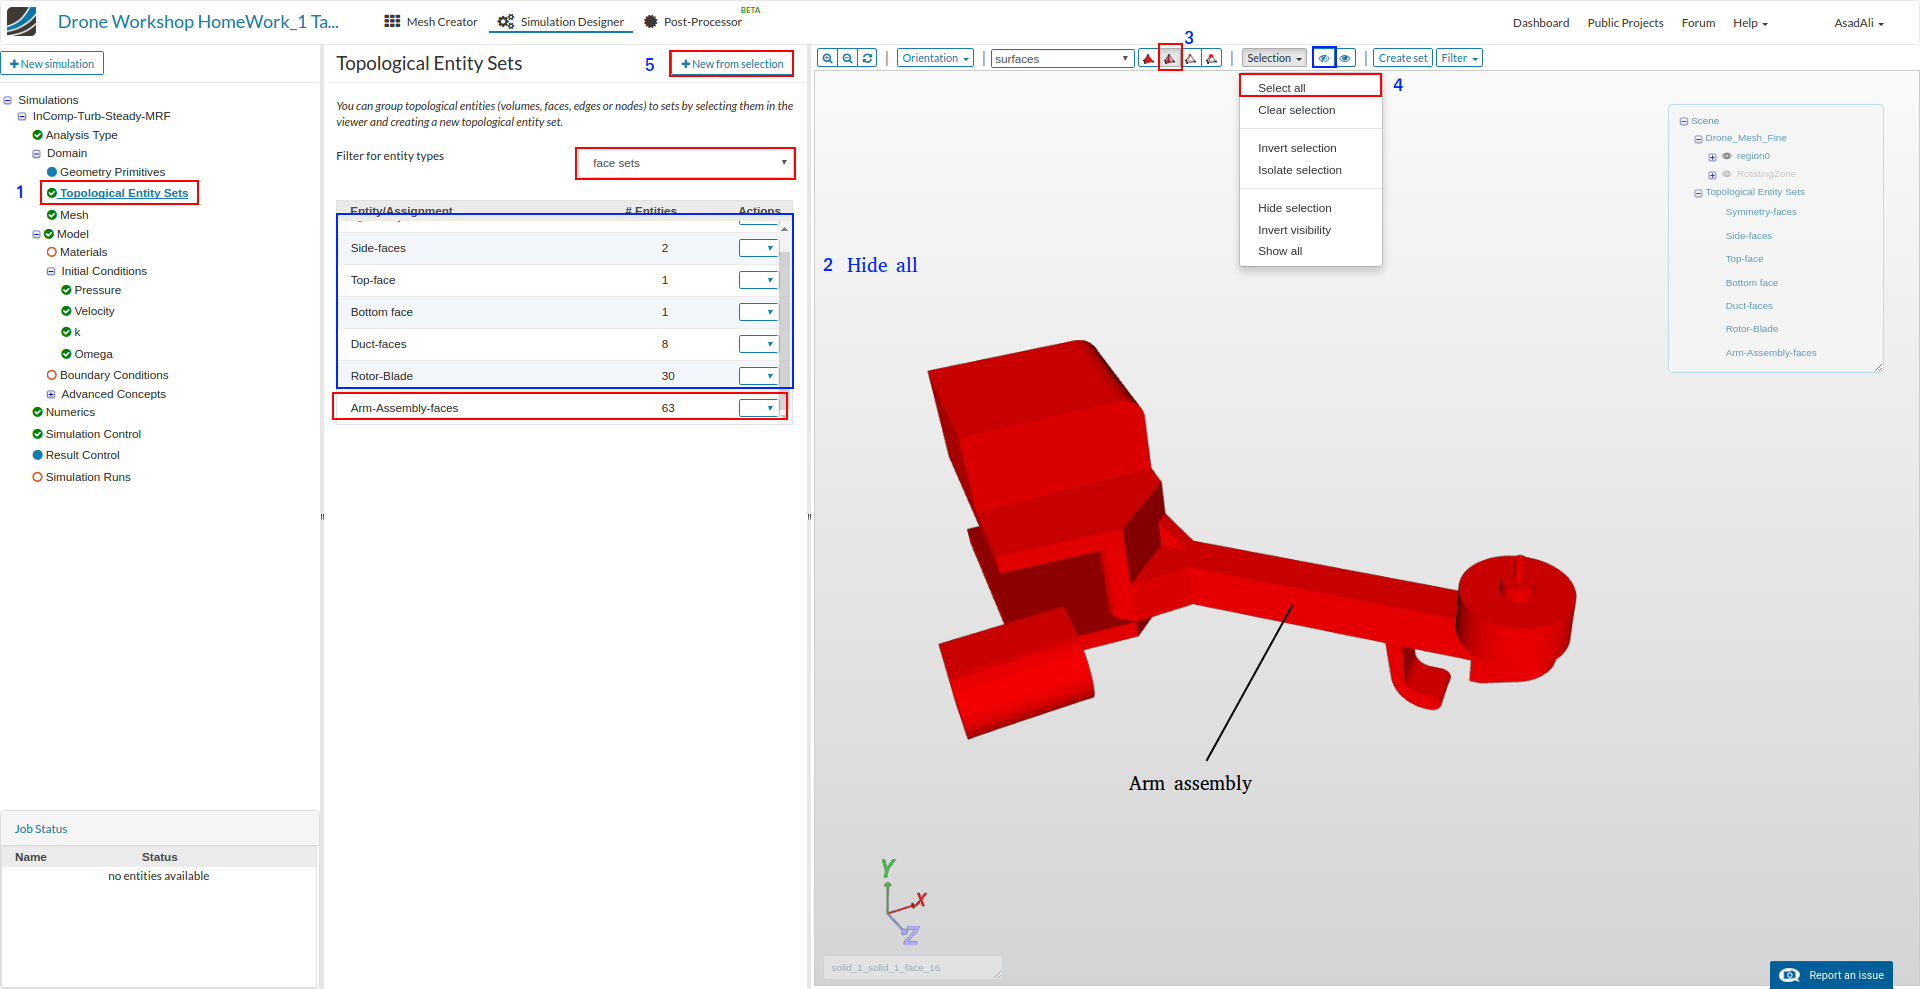Viewport: 1920px width, 989px height.
Task: Zoom out the 3D viewer
Action: click(x=848, y=58)
